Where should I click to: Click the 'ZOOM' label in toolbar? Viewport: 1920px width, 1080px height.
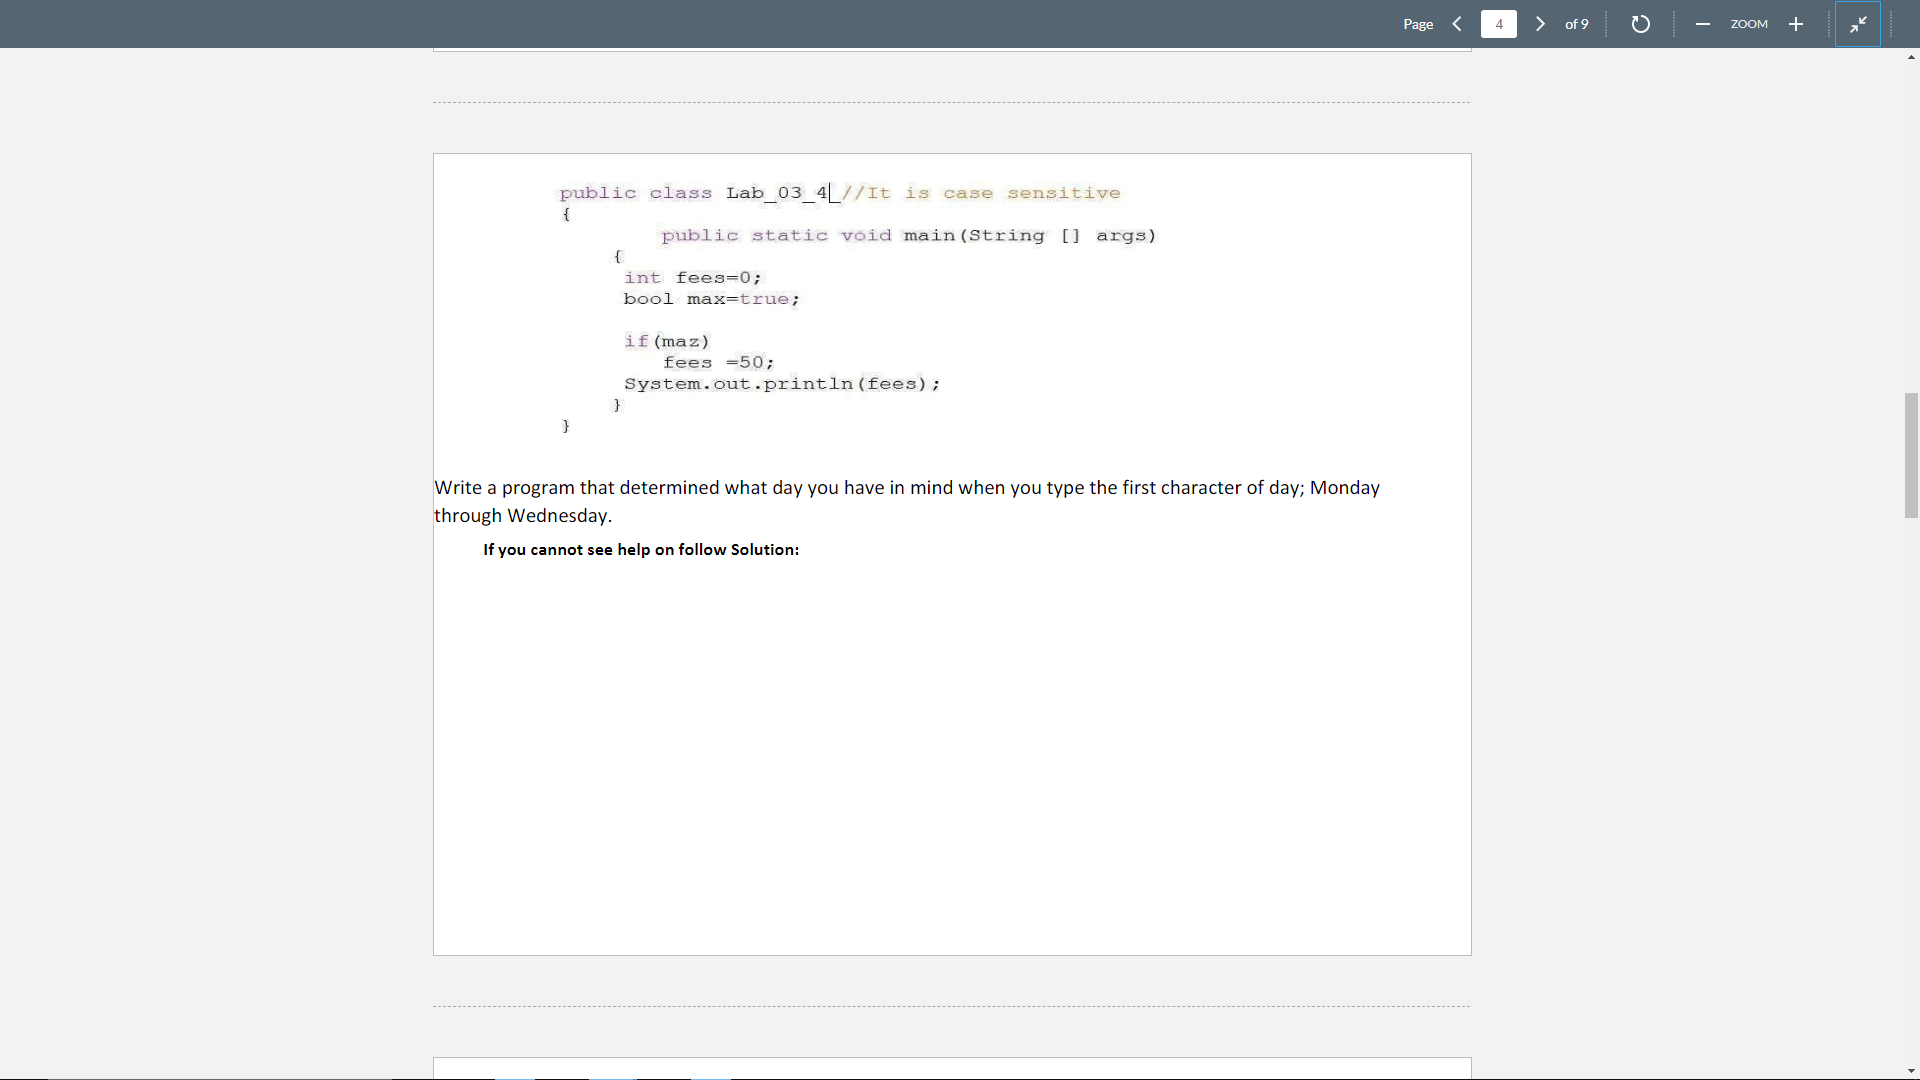1749,24
